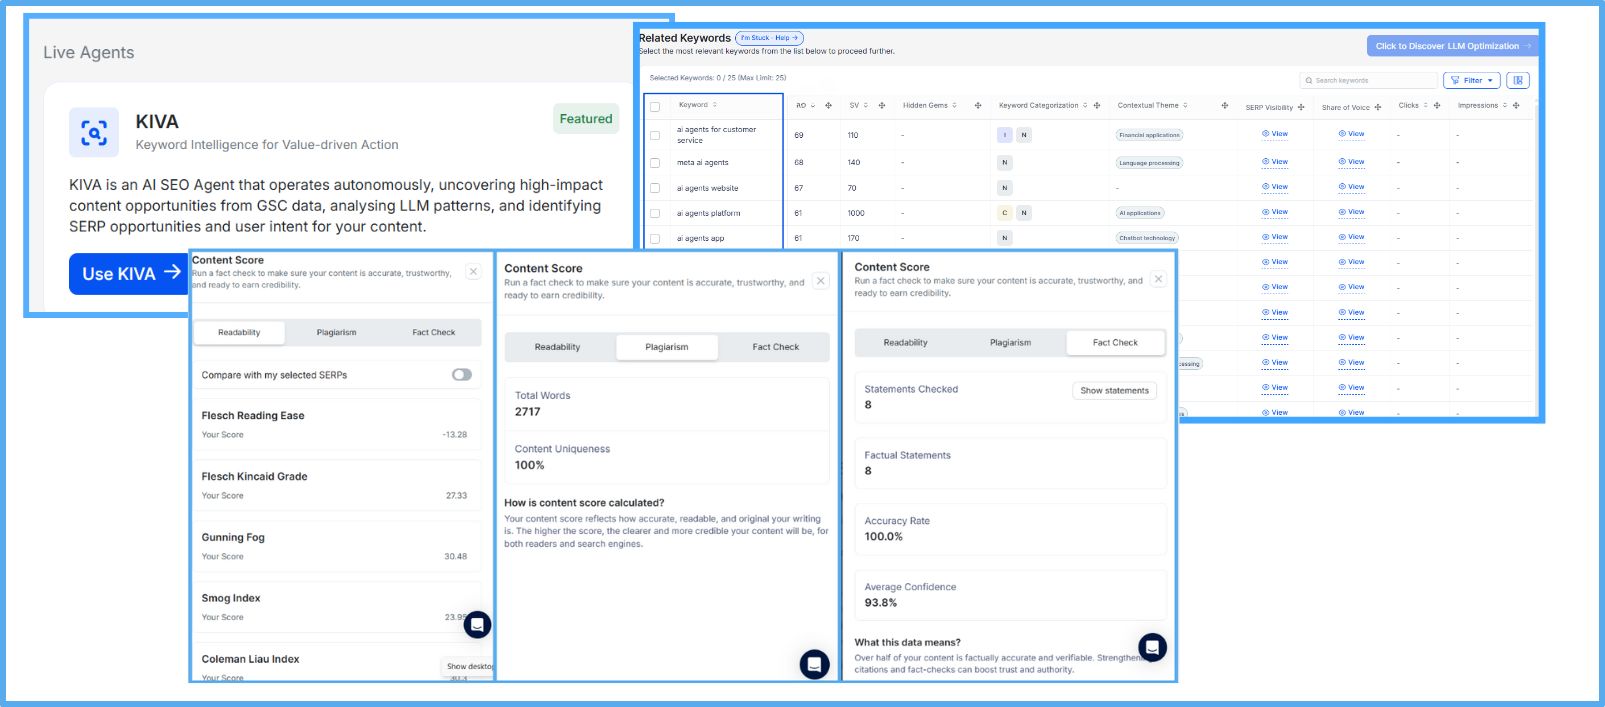Viewport: 1605px width, 707px height.
Task: Select Fact Check tab in middle Plagiarism panel
Action: (x=775, y=347)
